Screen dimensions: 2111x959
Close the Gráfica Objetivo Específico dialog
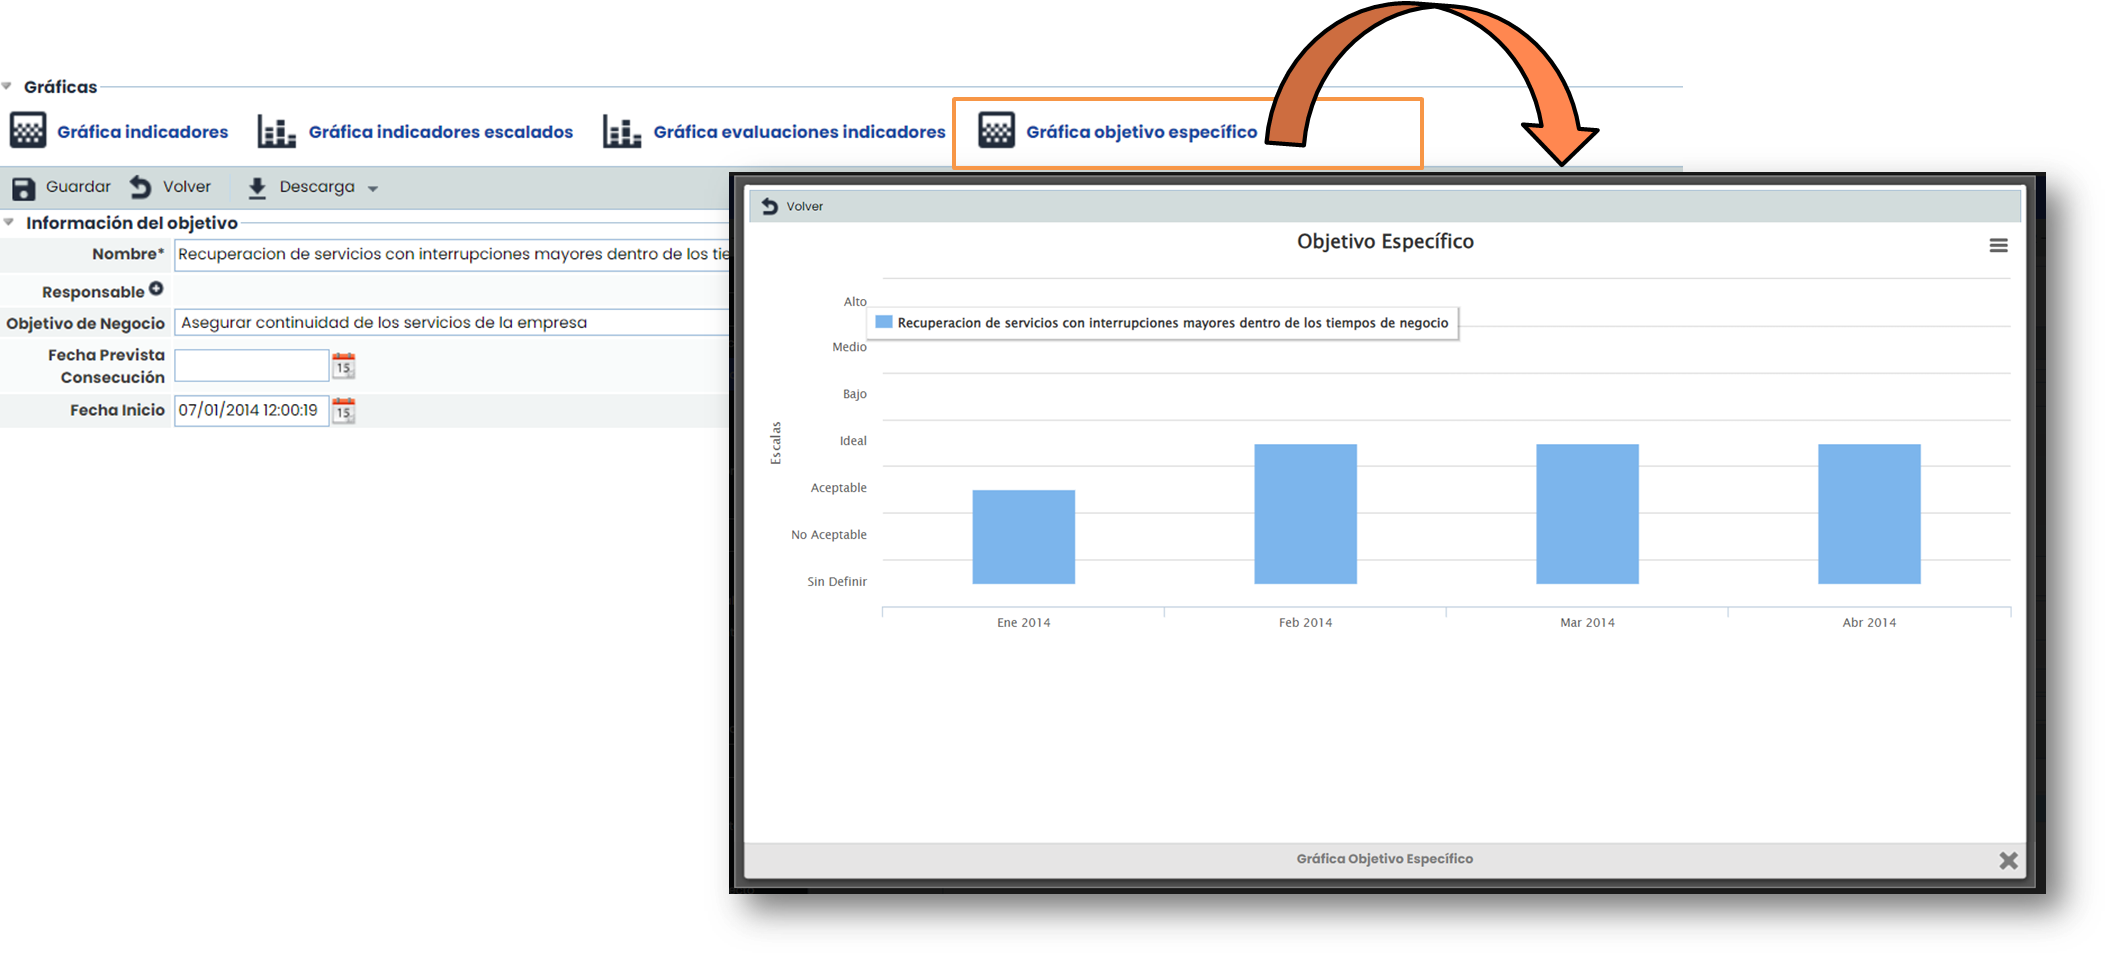pos(2008,860)
